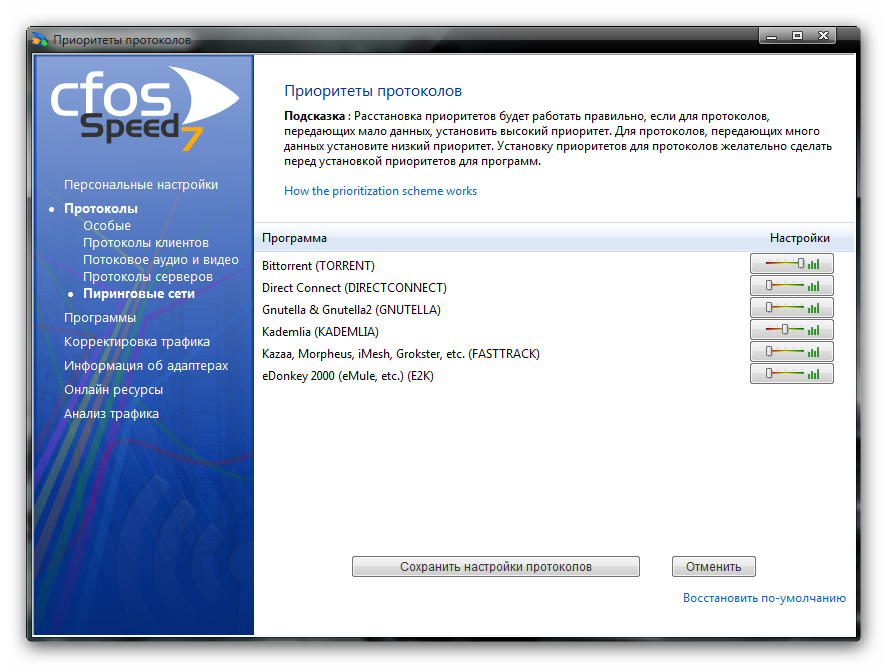Click the window title bar app icon
The height and width of the screenshot is (669, 888).
[40, 40]
